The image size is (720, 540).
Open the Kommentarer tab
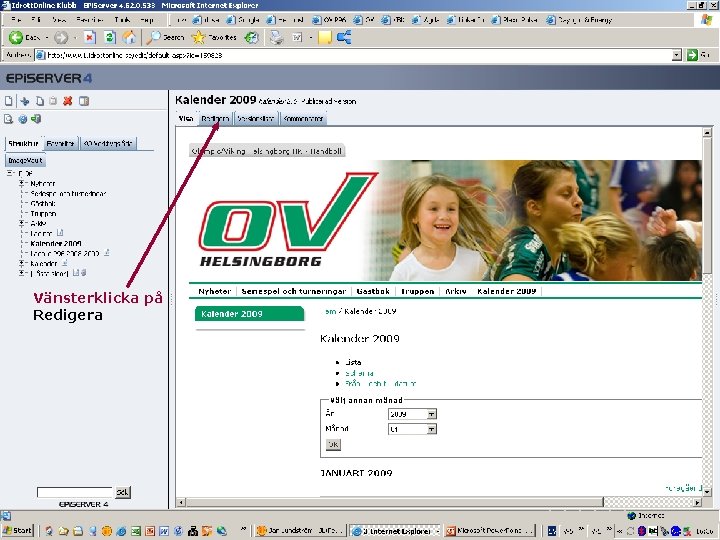point(303,118)
